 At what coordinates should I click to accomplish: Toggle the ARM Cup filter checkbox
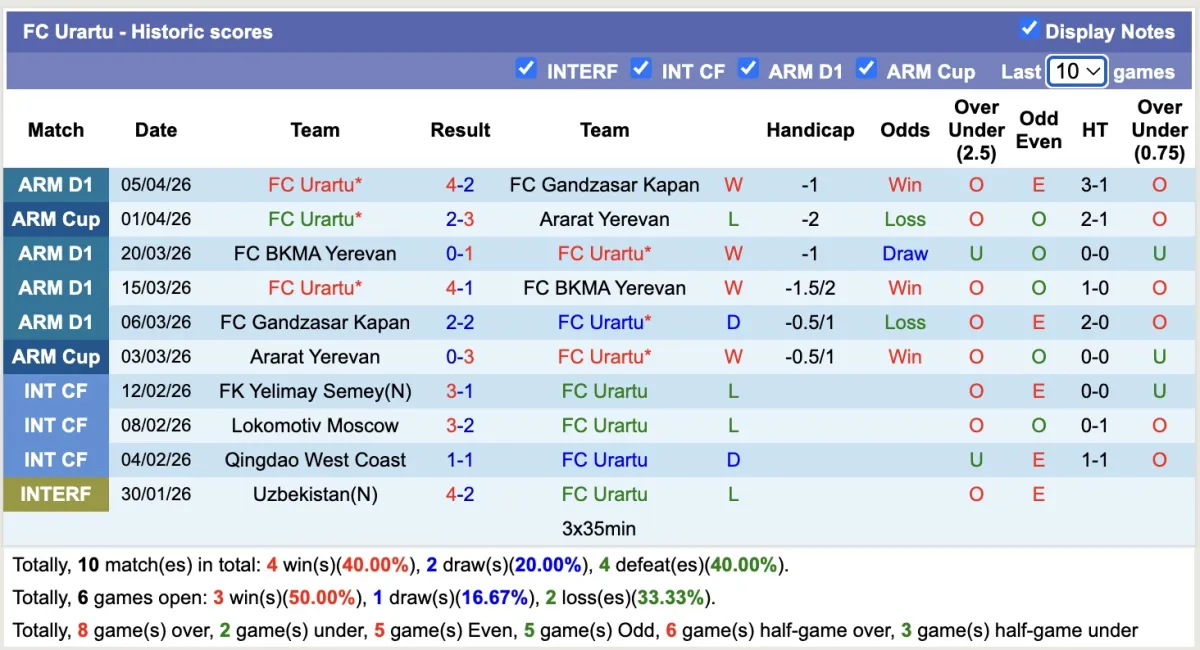(x=866, y=69)
